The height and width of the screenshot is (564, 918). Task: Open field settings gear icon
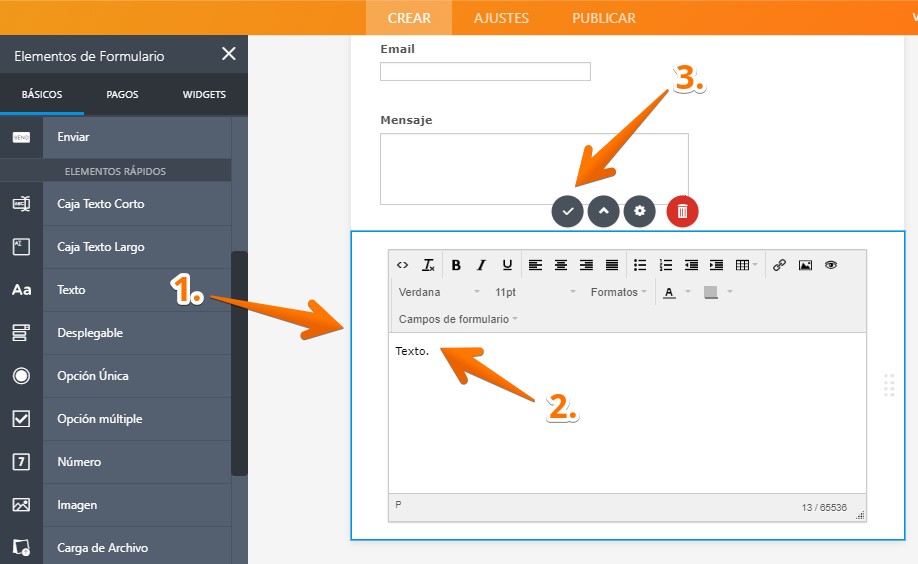pyautogui.click(x=640, y=211)
